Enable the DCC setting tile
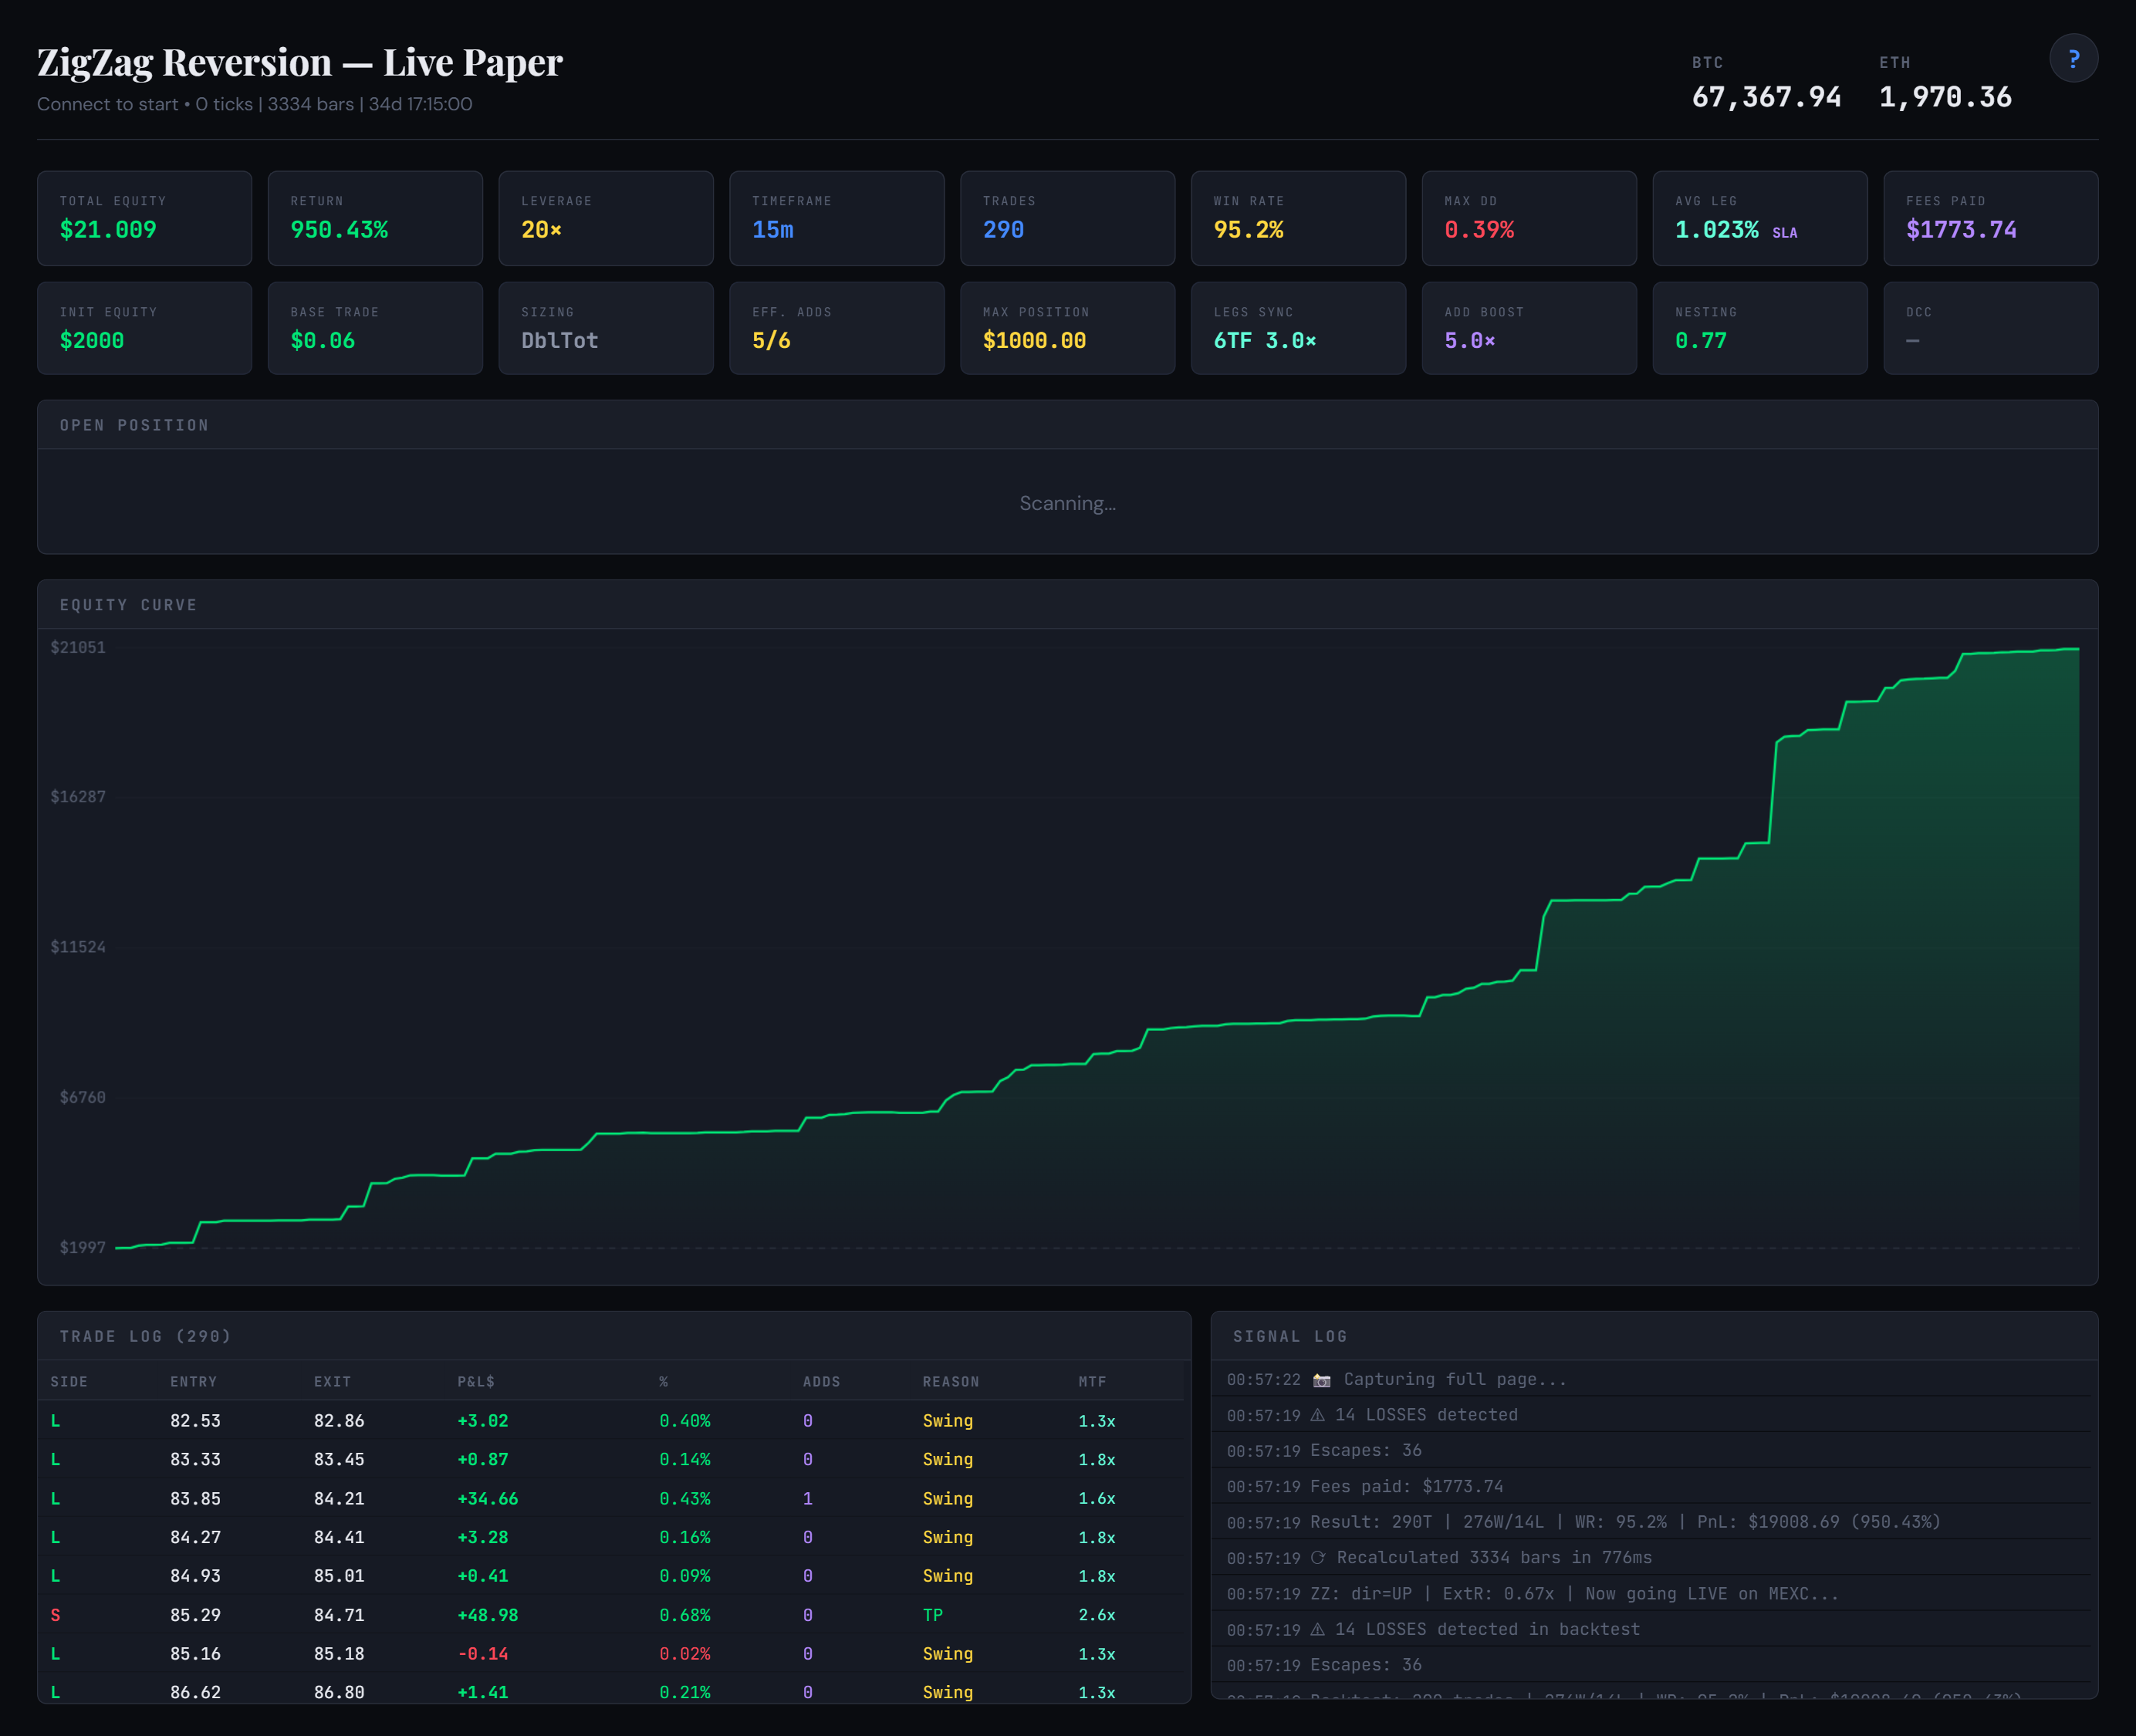 tap(1990, 328)
